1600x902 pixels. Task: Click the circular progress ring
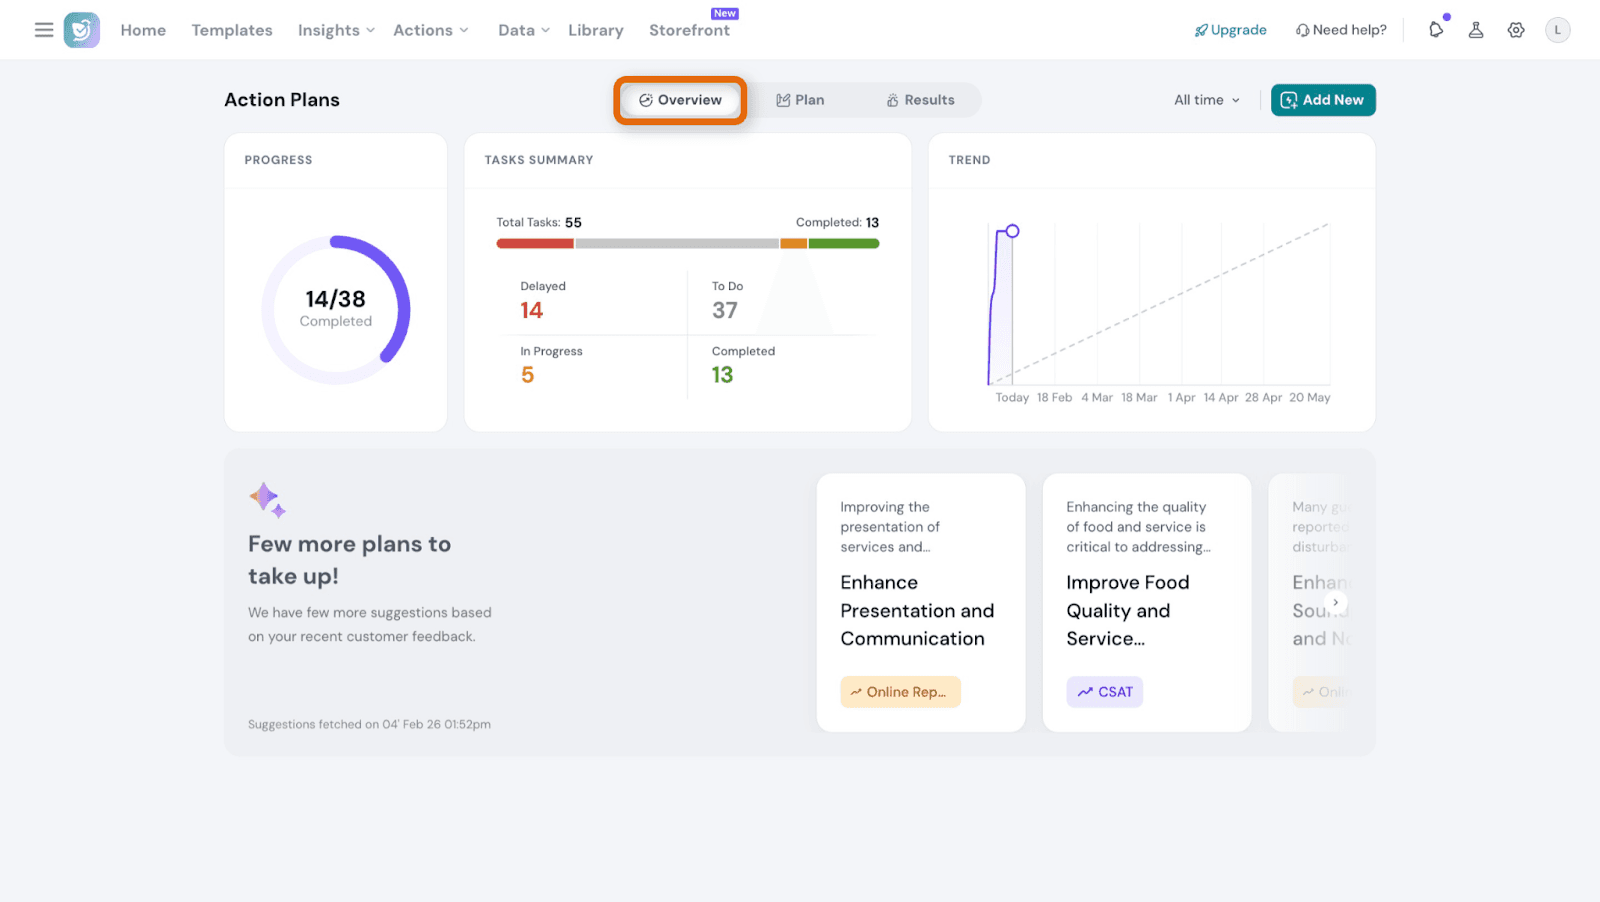click(336, 309)
